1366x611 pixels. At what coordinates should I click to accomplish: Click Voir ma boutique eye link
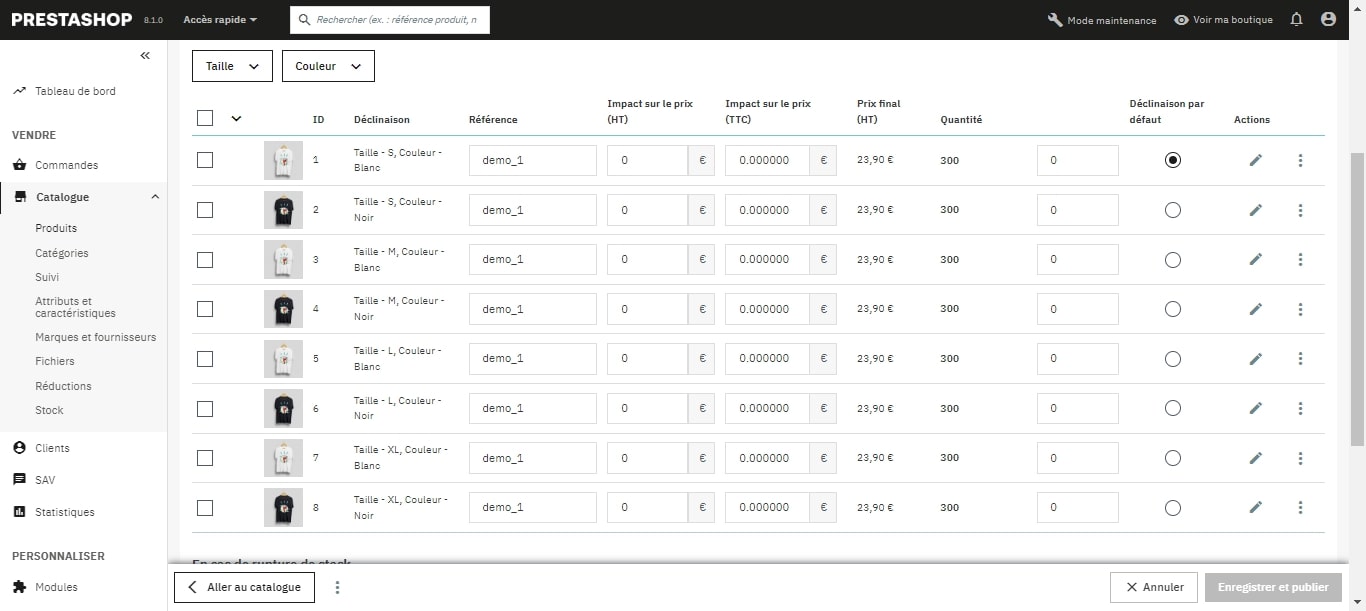coord(1224,20)
